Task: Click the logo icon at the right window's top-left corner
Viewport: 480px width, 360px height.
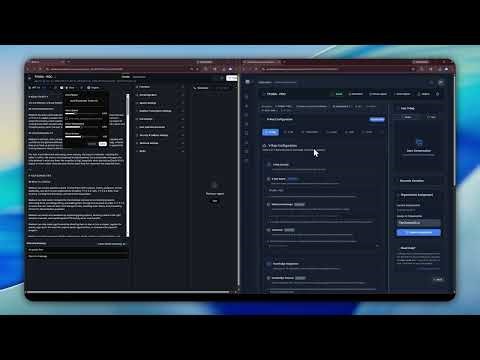Action: [248, 82]
